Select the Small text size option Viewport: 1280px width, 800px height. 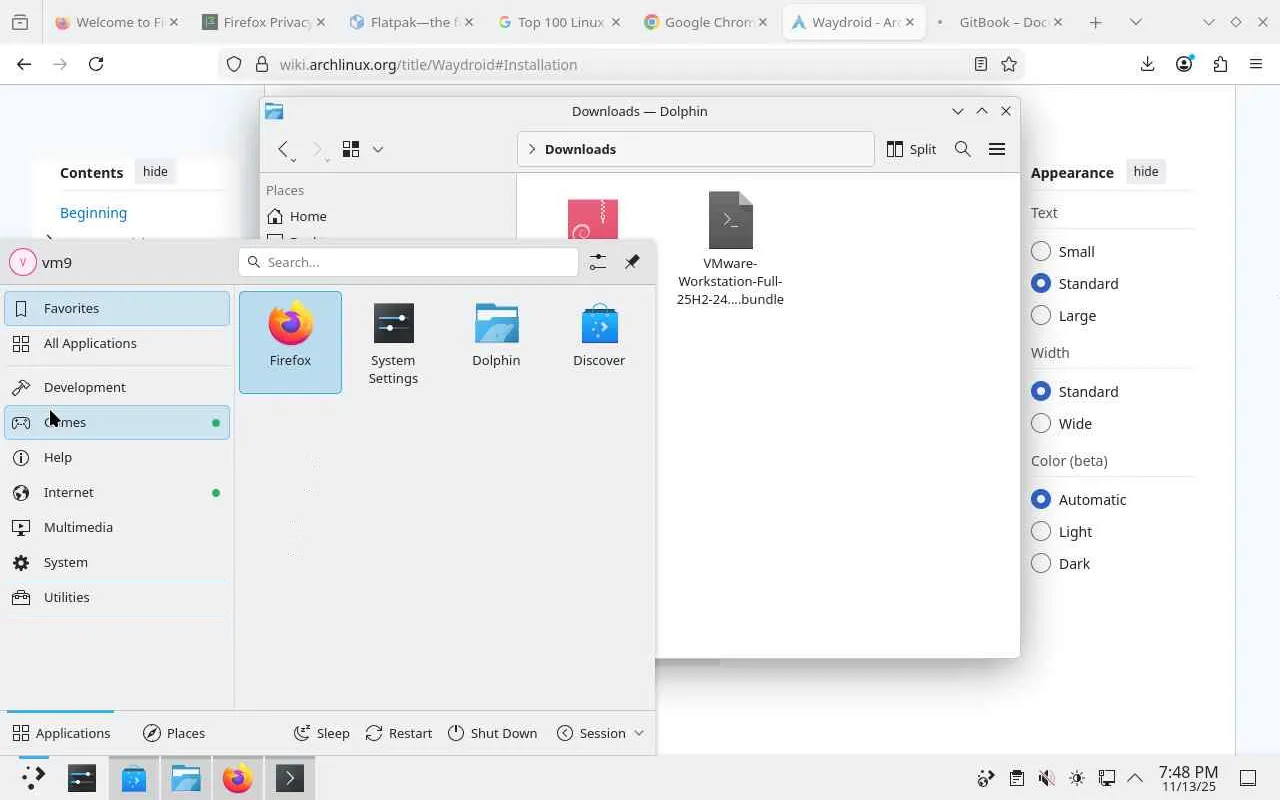1041,252
